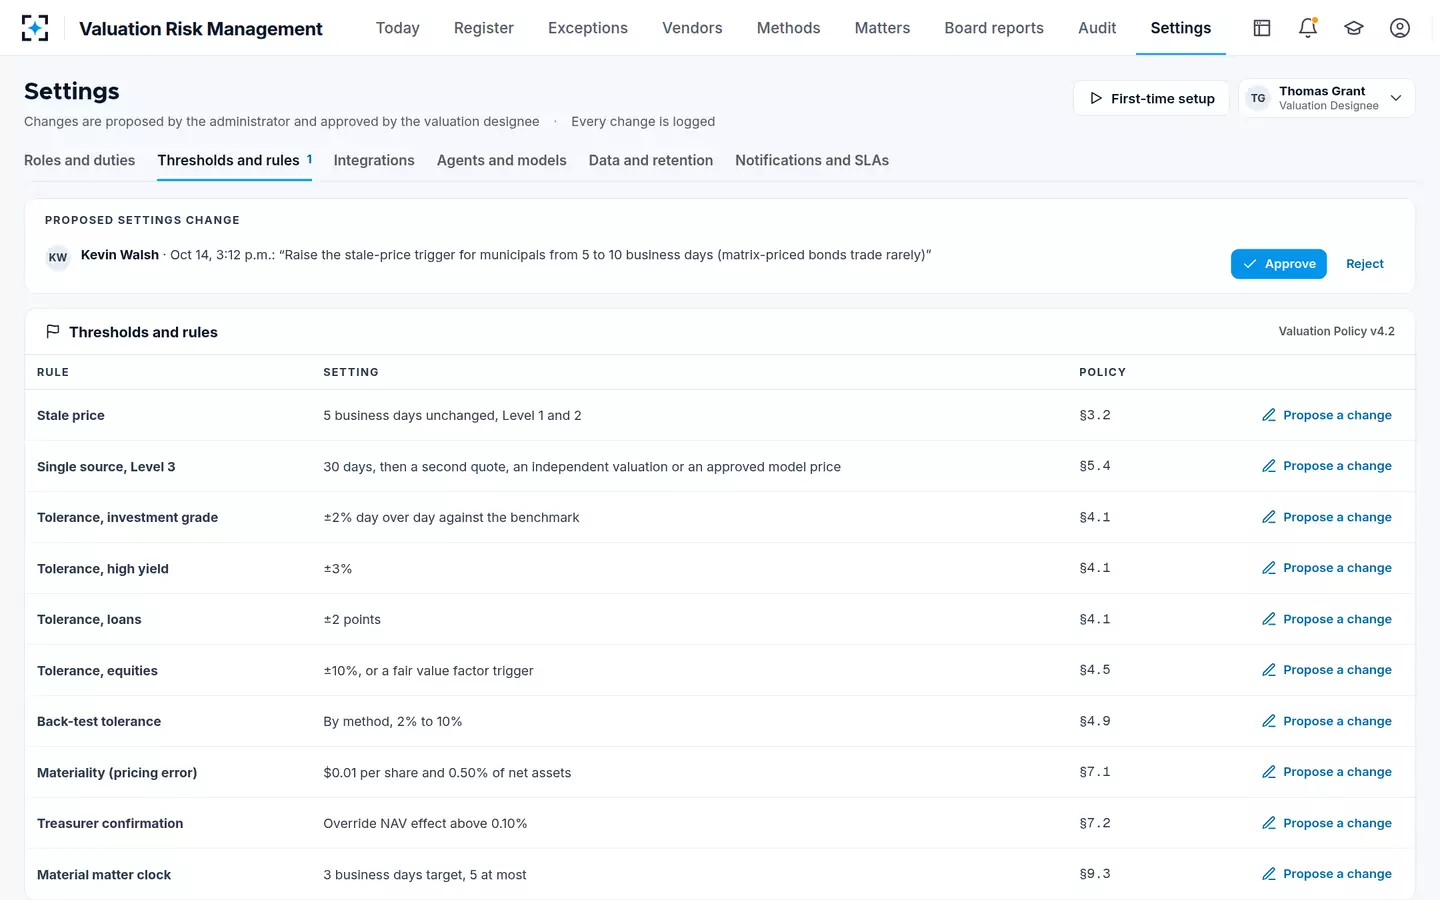Approve Kevin Walsh's proposed change
This screenshot has height=900, width=1440.
tap(1279, 264)
